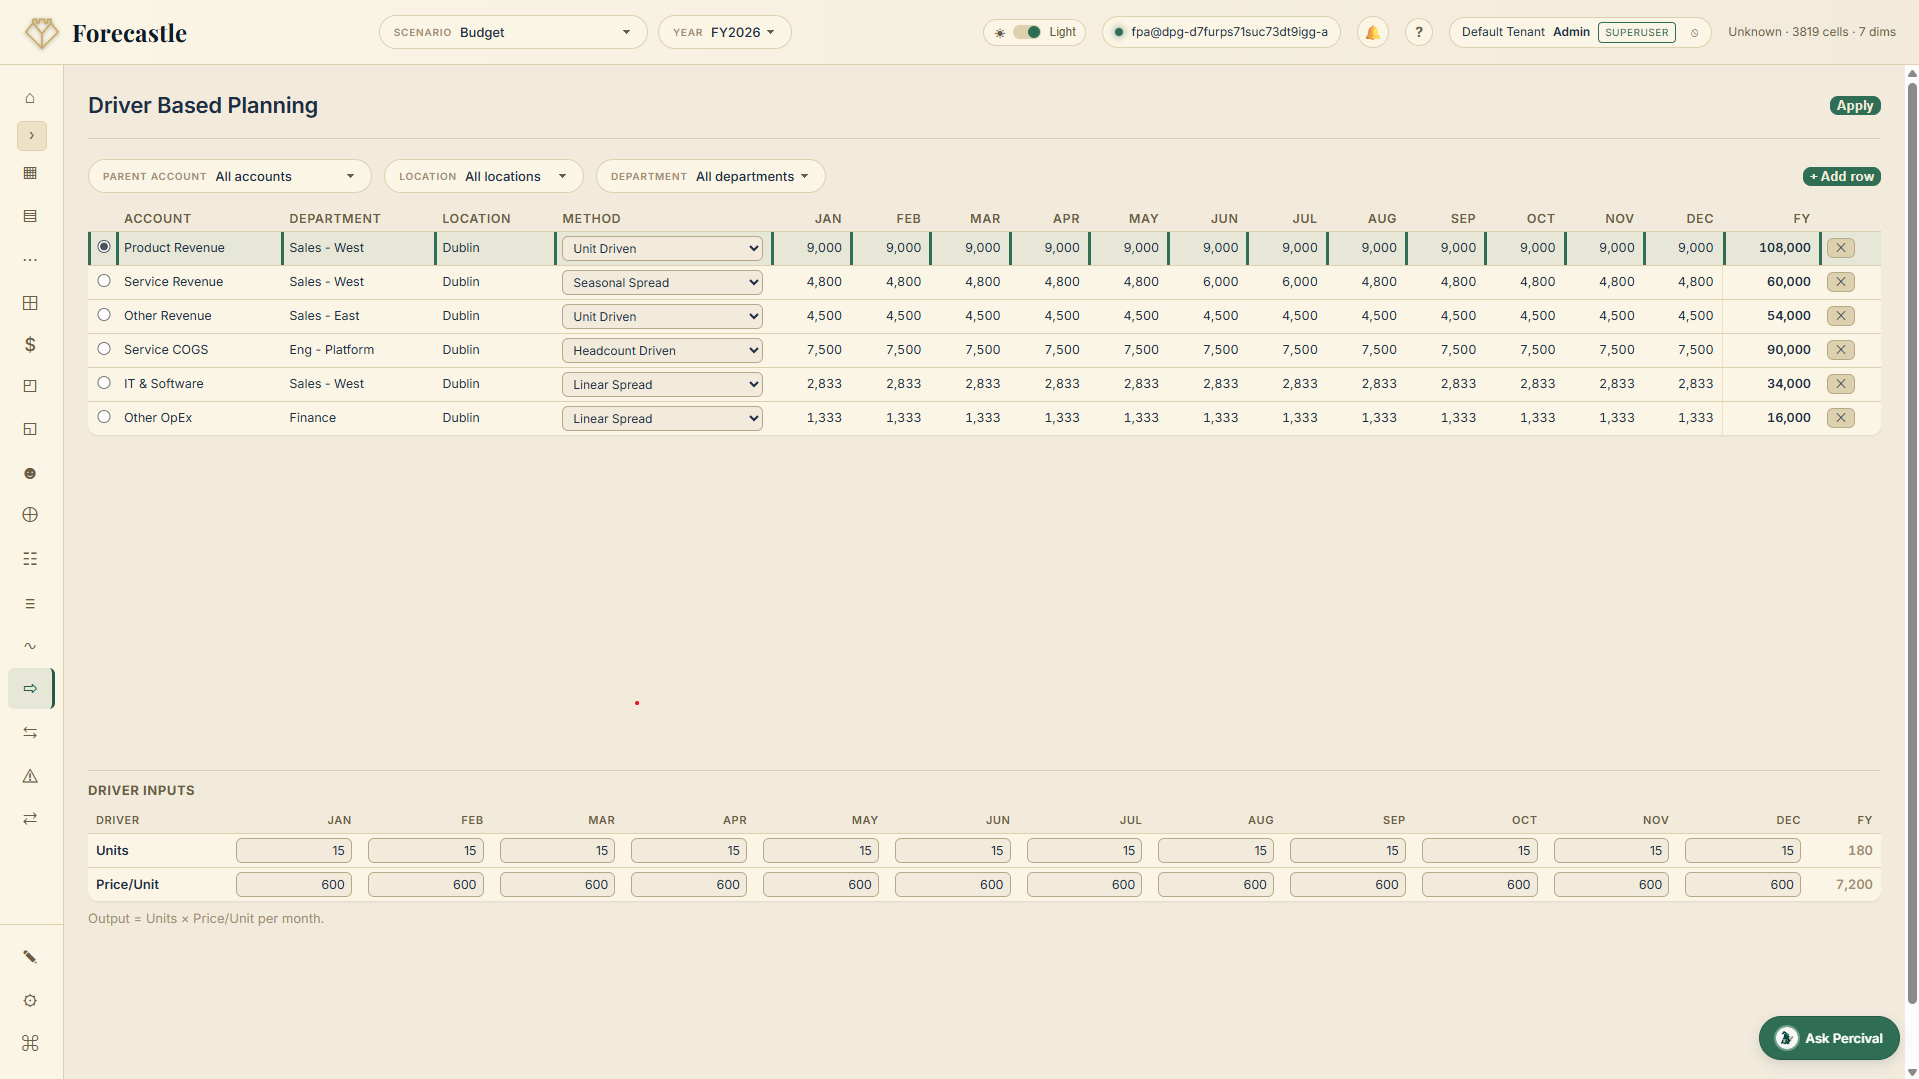This screenshot has height=1079, width=1919.
Task: Select the Service COGS row radio button
Action: [104, 349]
